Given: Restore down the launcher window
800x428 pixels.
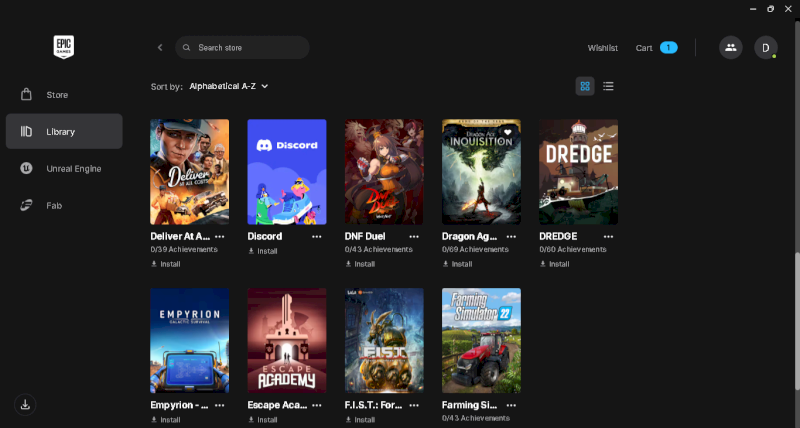Looking at the screenshot, I should point(770,9).
